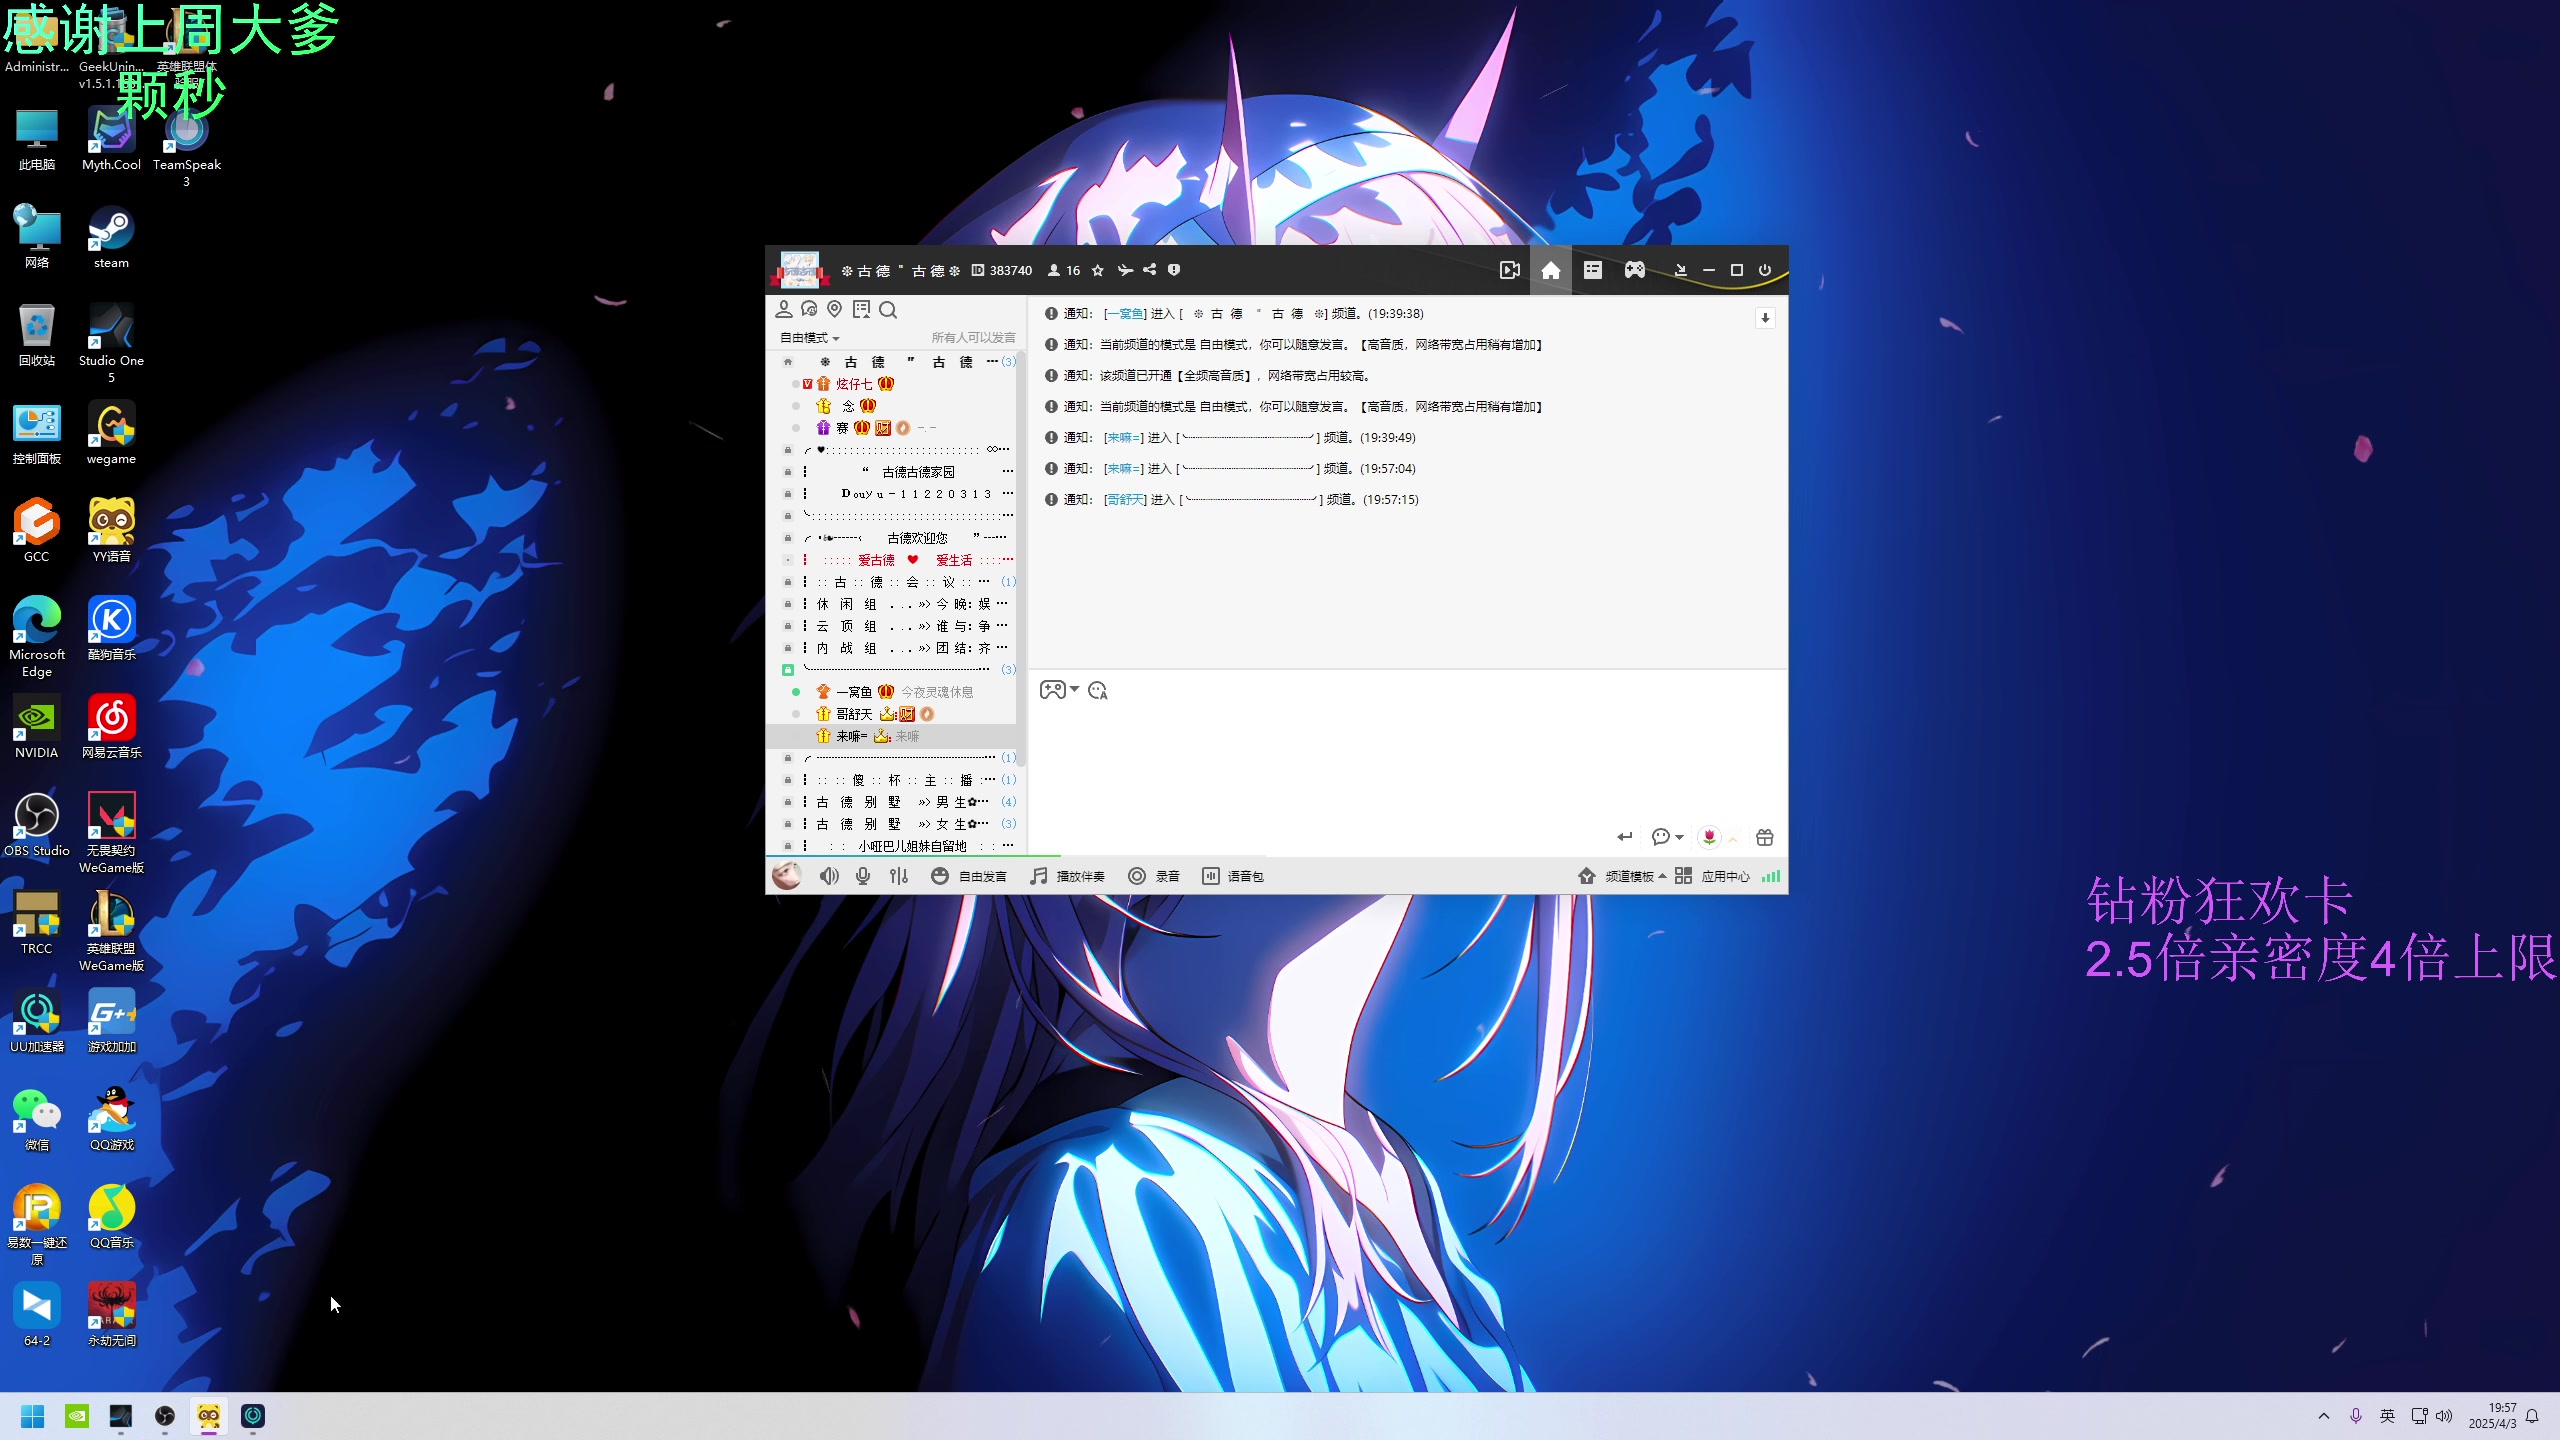Click the airplane invite icon in header
This screenshot has width=2560, height=1440.
coord(1125,270)
